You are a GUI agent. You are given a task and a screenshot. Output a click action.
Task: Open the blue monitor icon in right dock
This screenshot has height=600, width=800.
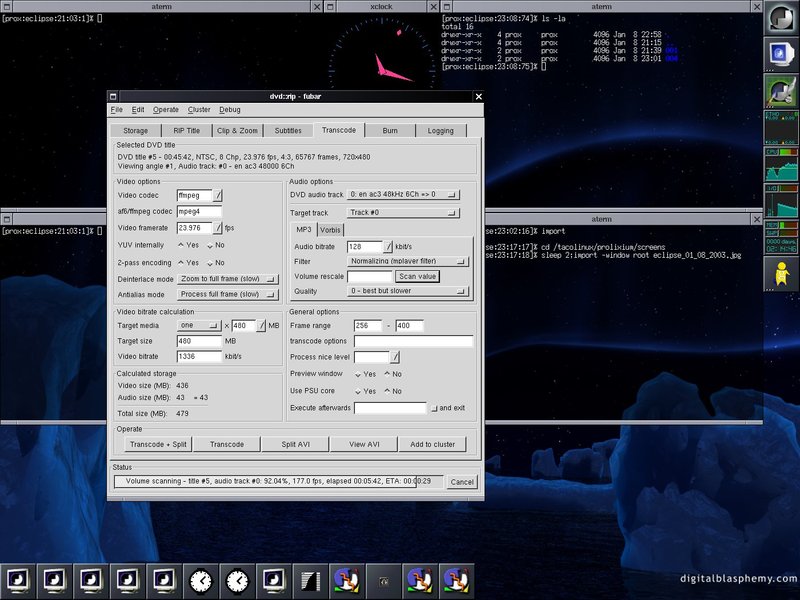click(779, 54)
